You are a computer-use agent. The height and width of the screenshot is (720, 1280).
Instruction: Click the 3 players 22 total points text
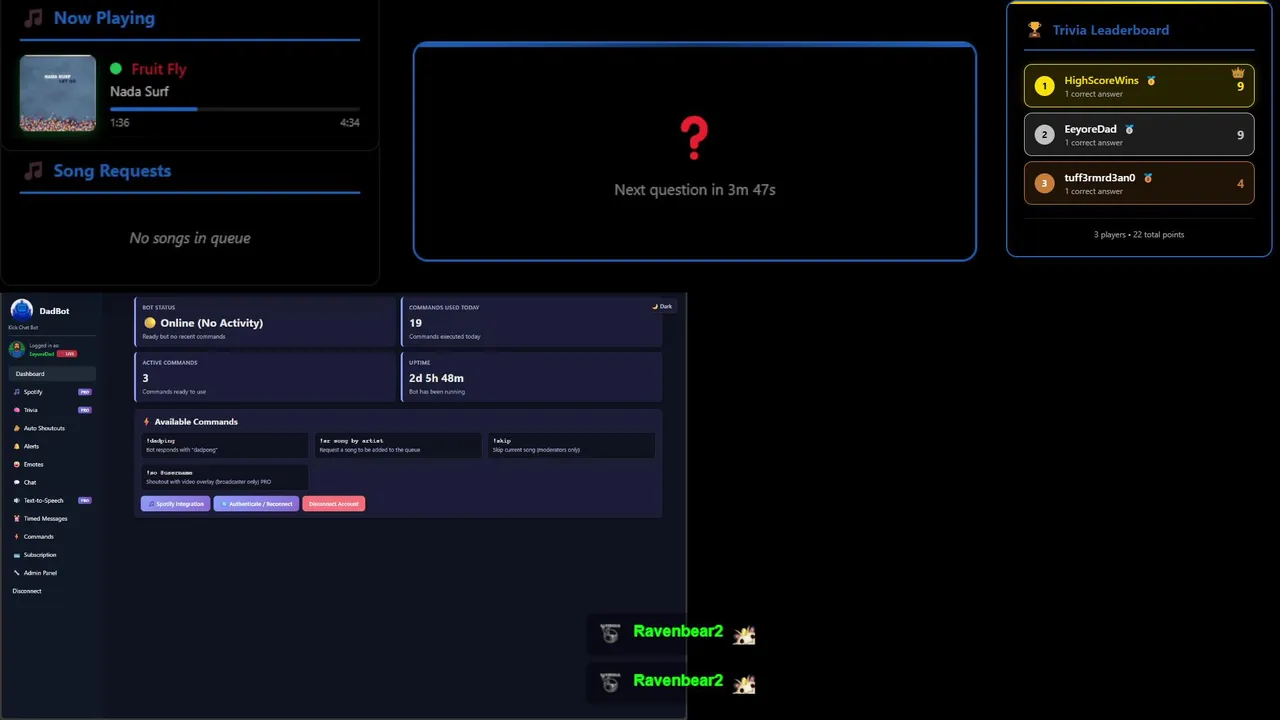tap(1139, 234)
